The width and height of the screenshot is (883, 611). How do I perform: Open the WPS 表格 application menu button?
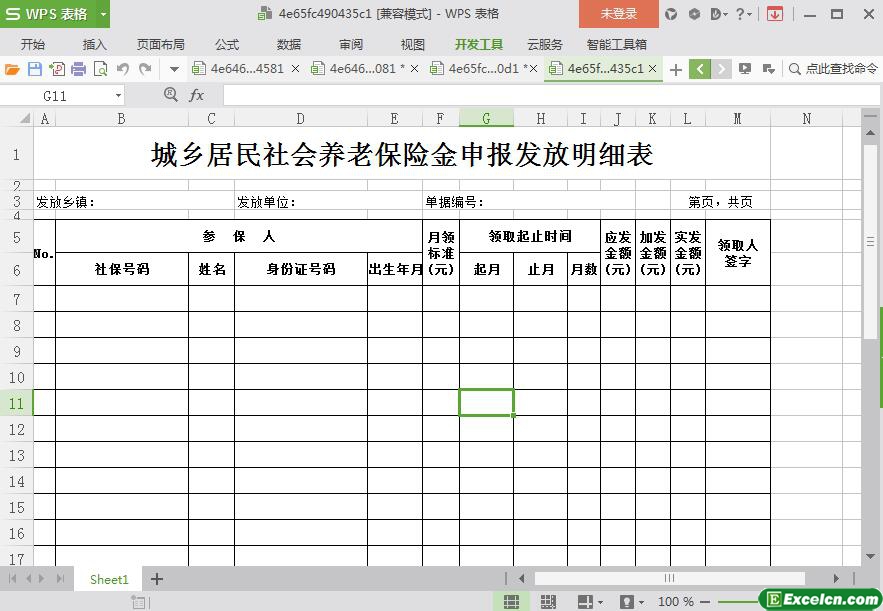pos(47,14)
